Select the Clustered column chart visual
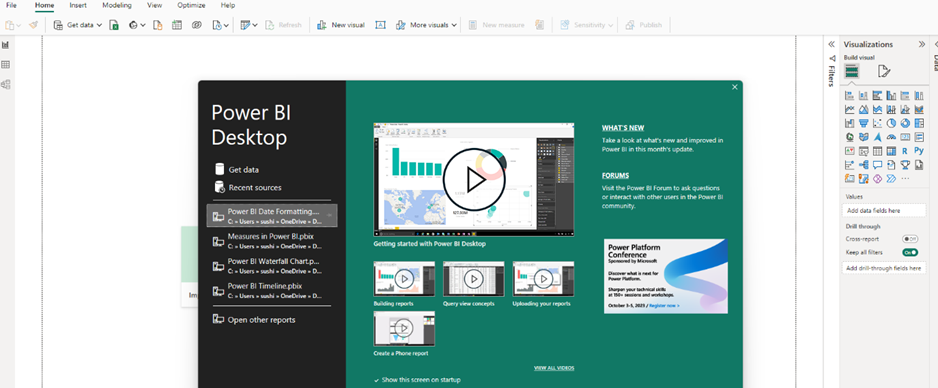The width and height of the screenshot is (938, 388). [x=891, y=96]
